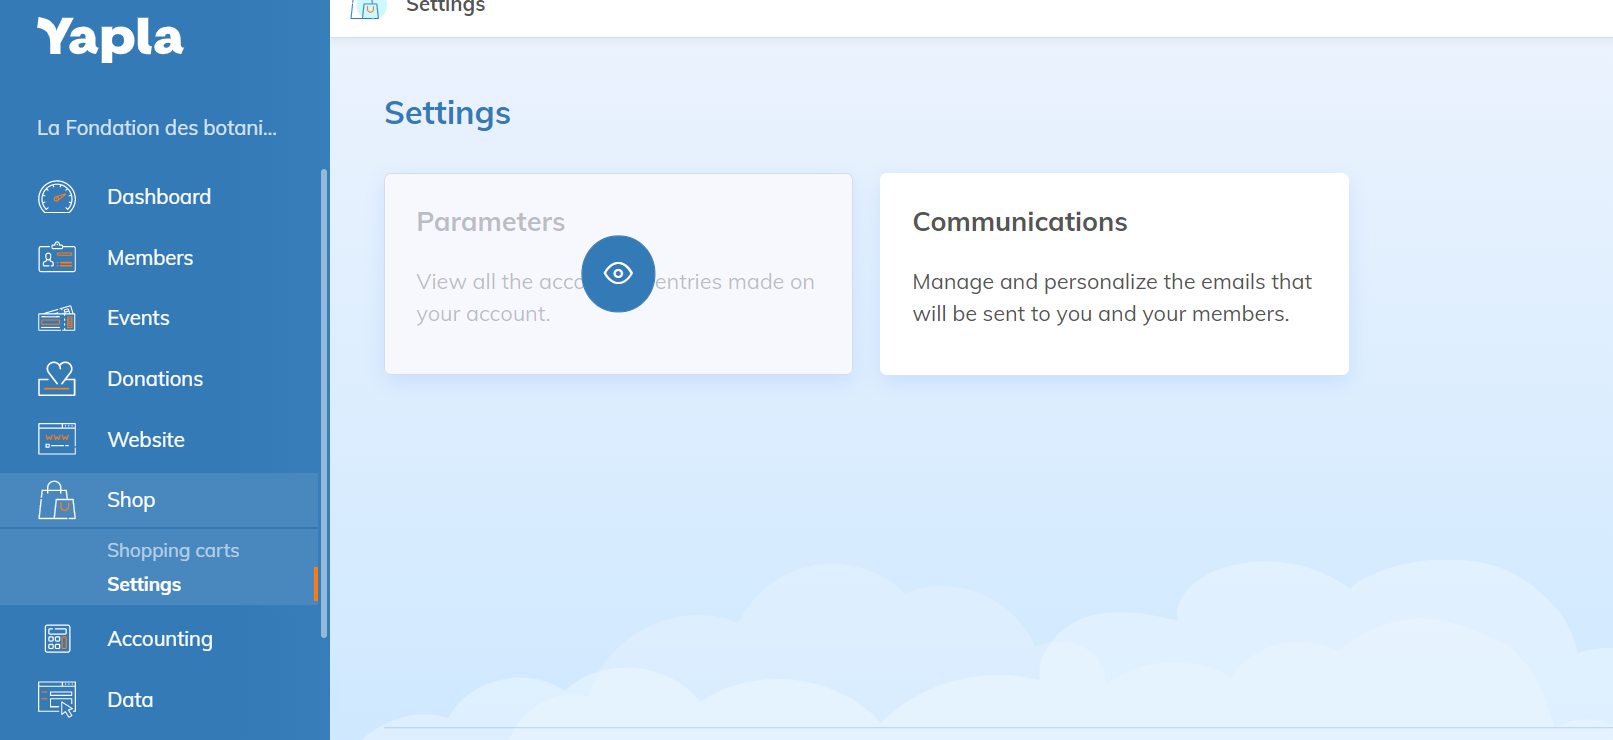
Task: Click the Website browser icon
Action: click(57, 440)
